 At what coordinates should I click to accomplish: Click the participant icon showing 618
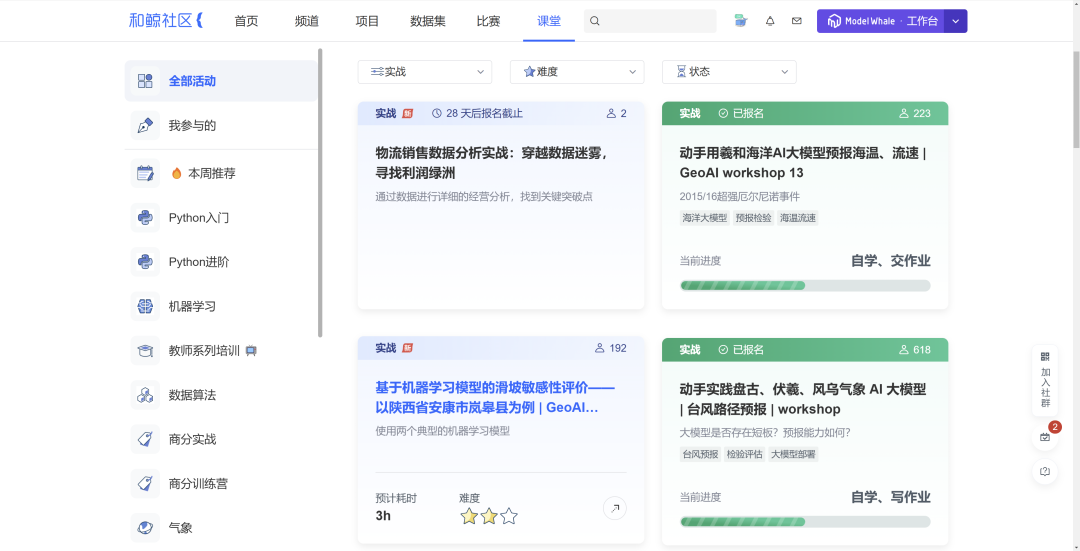(x=904, y=350)
